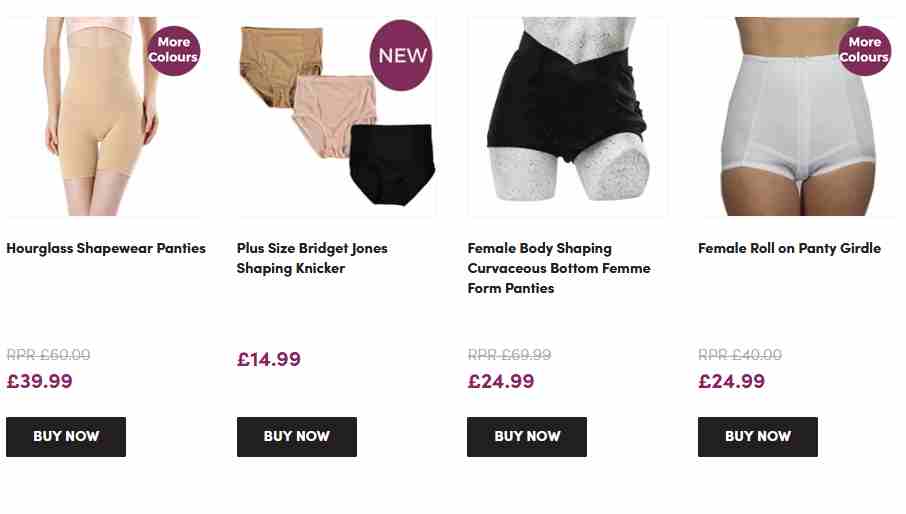Viewport: 906px width, 514px height.
Task: Buy Now for Bridget Jones Shaping Knicker
Action: pos(296,437)
